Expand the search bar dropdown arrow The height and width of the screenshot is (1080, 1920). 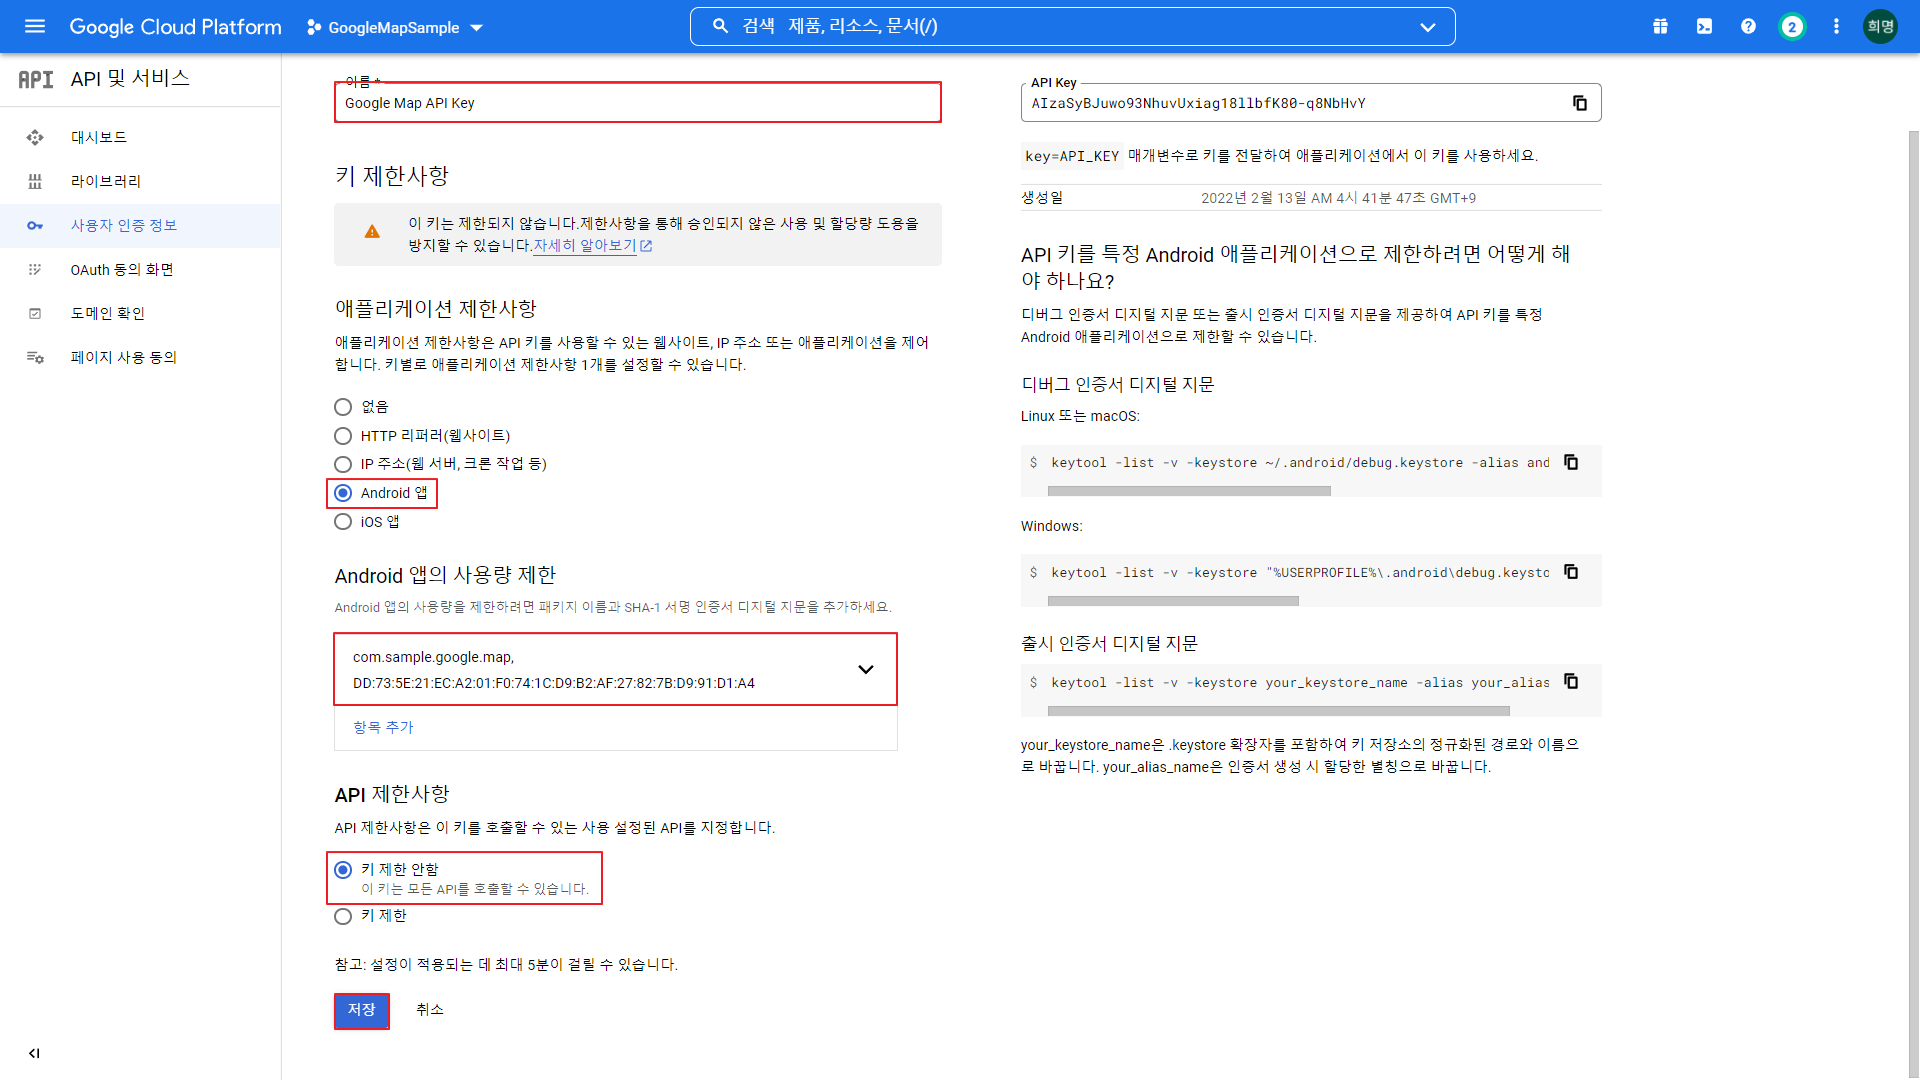(1427, 27)
